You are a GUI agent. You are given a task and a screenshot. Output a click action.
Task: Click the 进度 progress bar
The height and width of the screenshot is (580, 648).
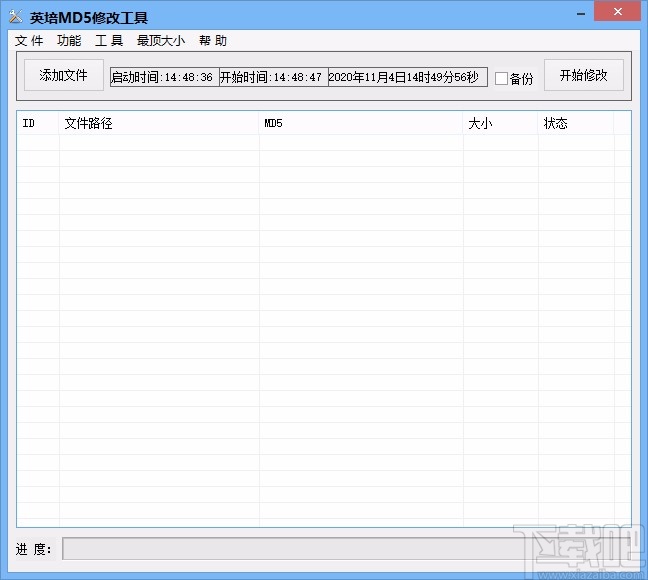[346, 549]
